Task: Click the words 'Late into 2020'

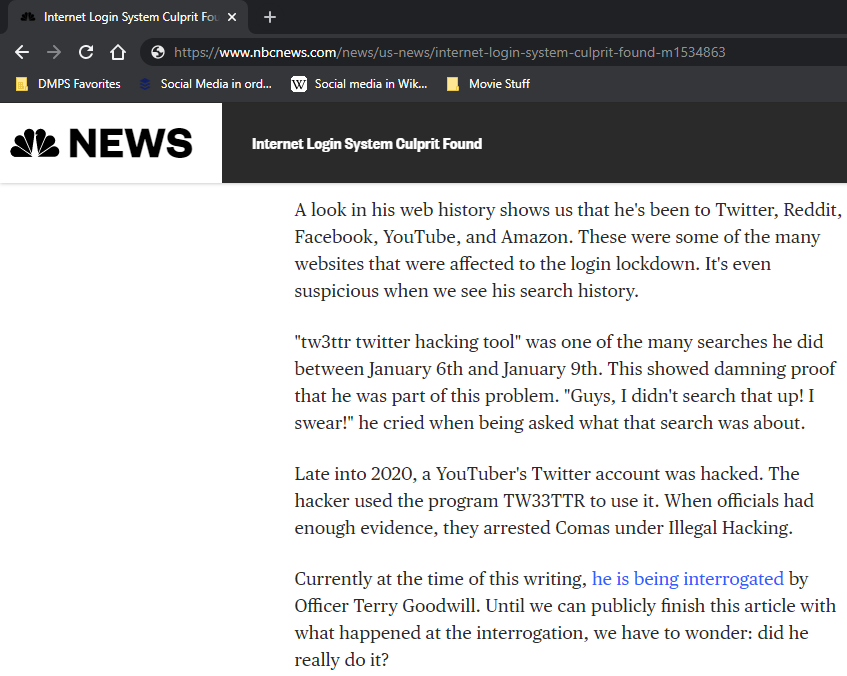Action: [x=354, y=474]
